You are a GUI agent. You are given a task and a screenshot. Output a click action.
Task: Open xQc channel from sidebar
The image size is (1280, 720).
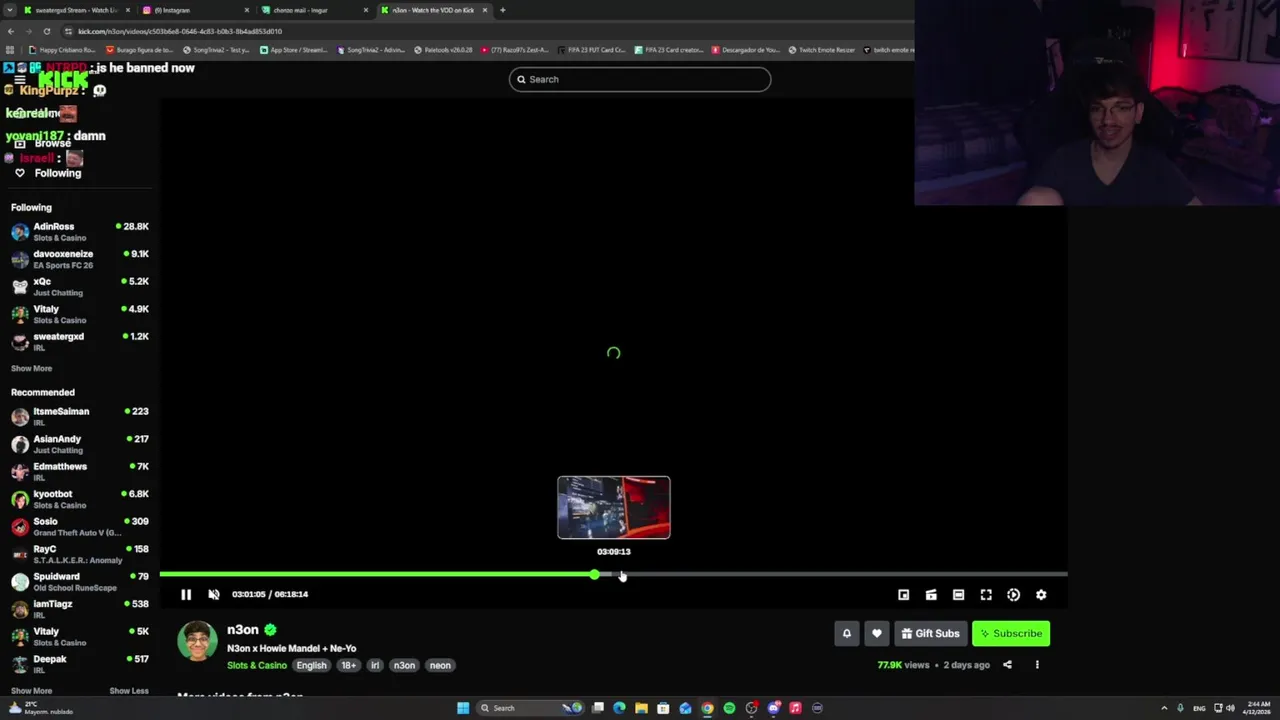[79, 287]
